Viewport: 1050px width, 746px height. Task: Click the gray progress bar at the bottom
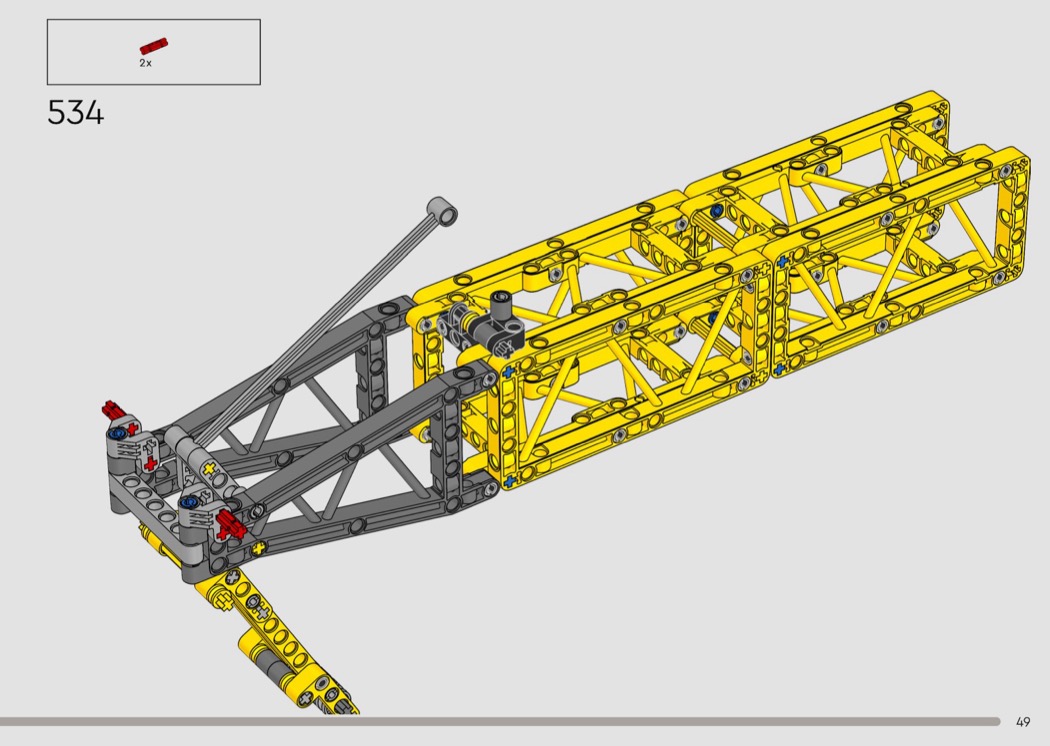(x=500, y=721)
